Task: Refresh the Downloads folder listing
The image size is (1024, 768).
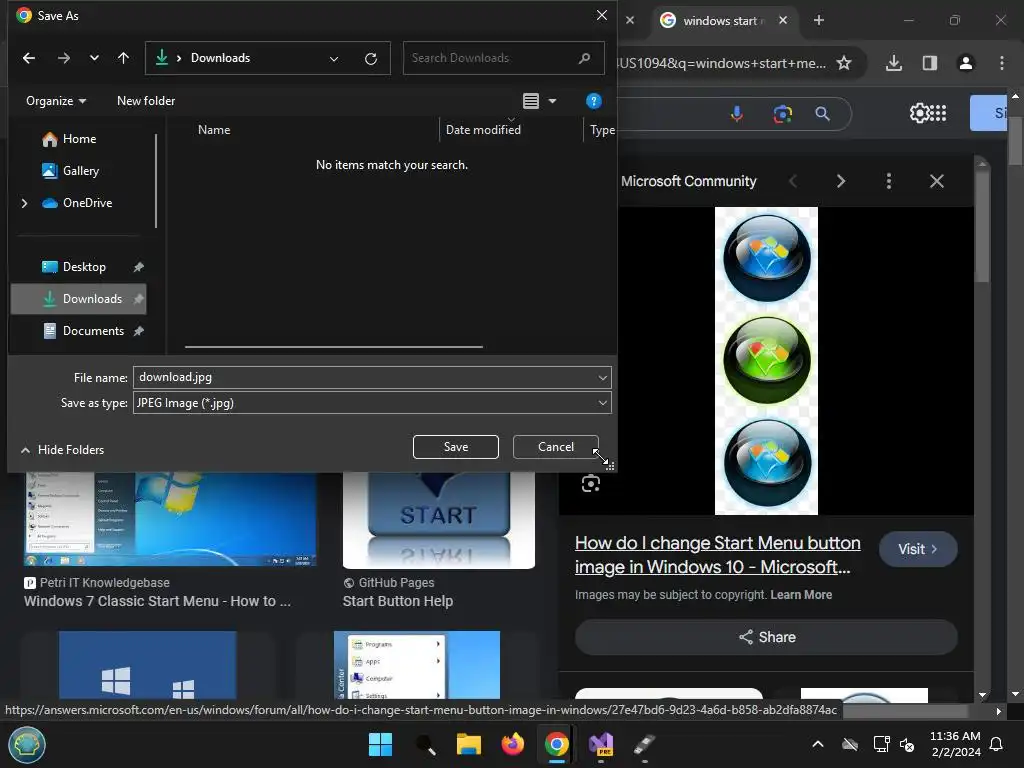Action: click(371, 59)
